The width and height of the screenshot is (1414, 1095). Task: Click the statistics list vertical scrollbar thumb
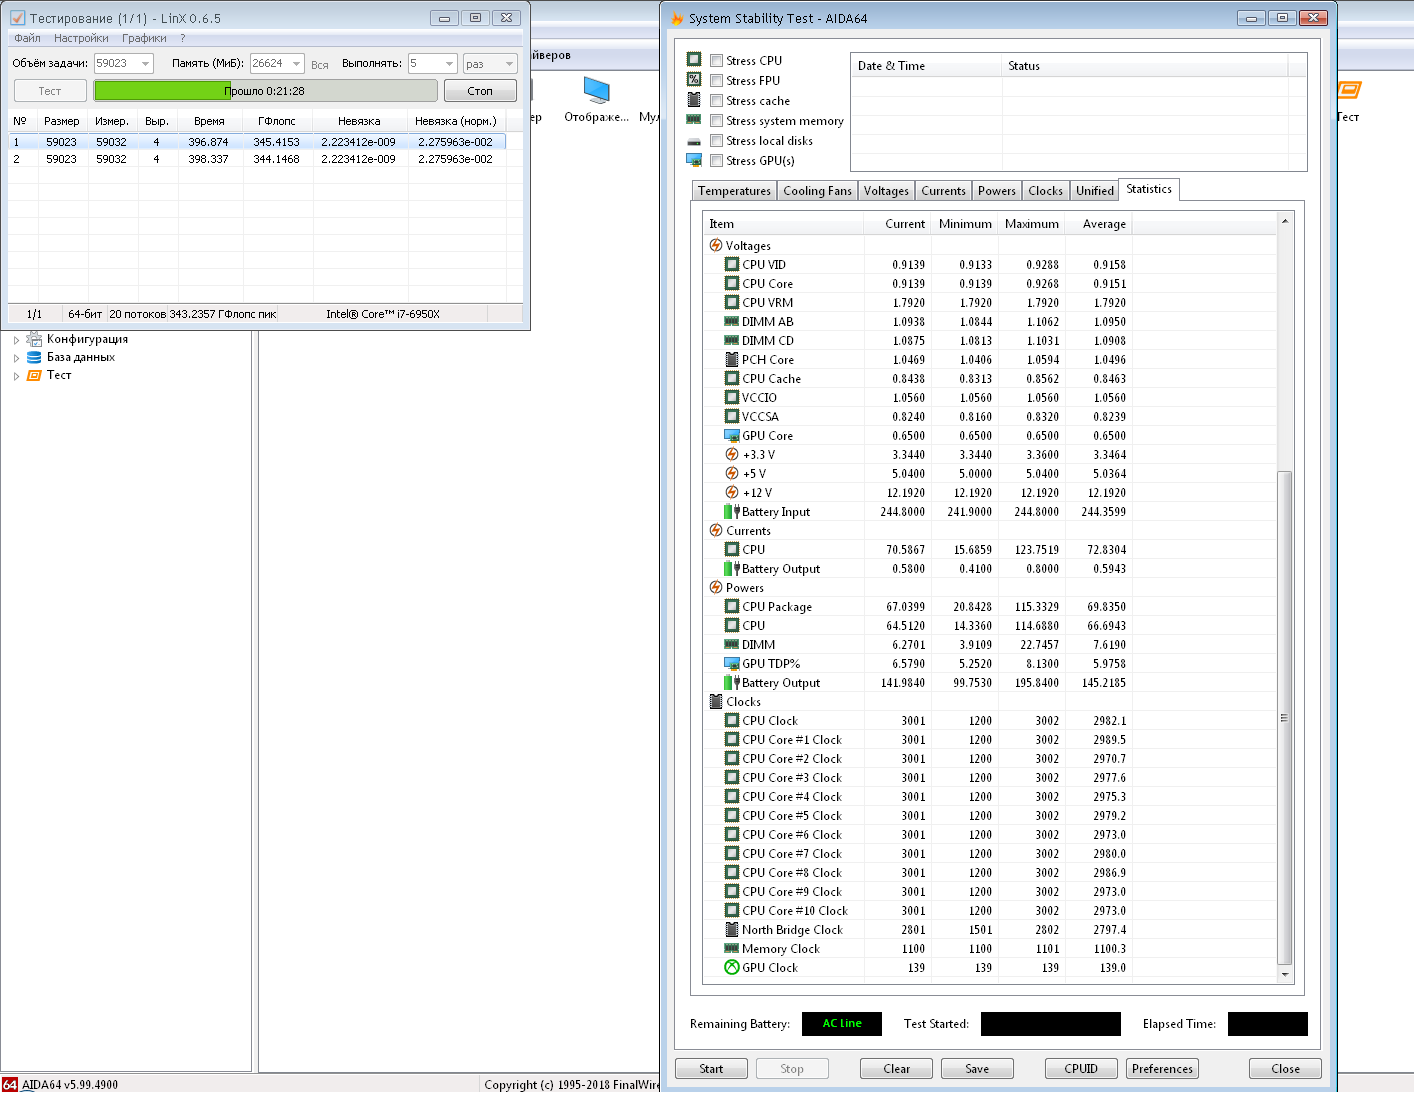click(x=1285, y=718)
